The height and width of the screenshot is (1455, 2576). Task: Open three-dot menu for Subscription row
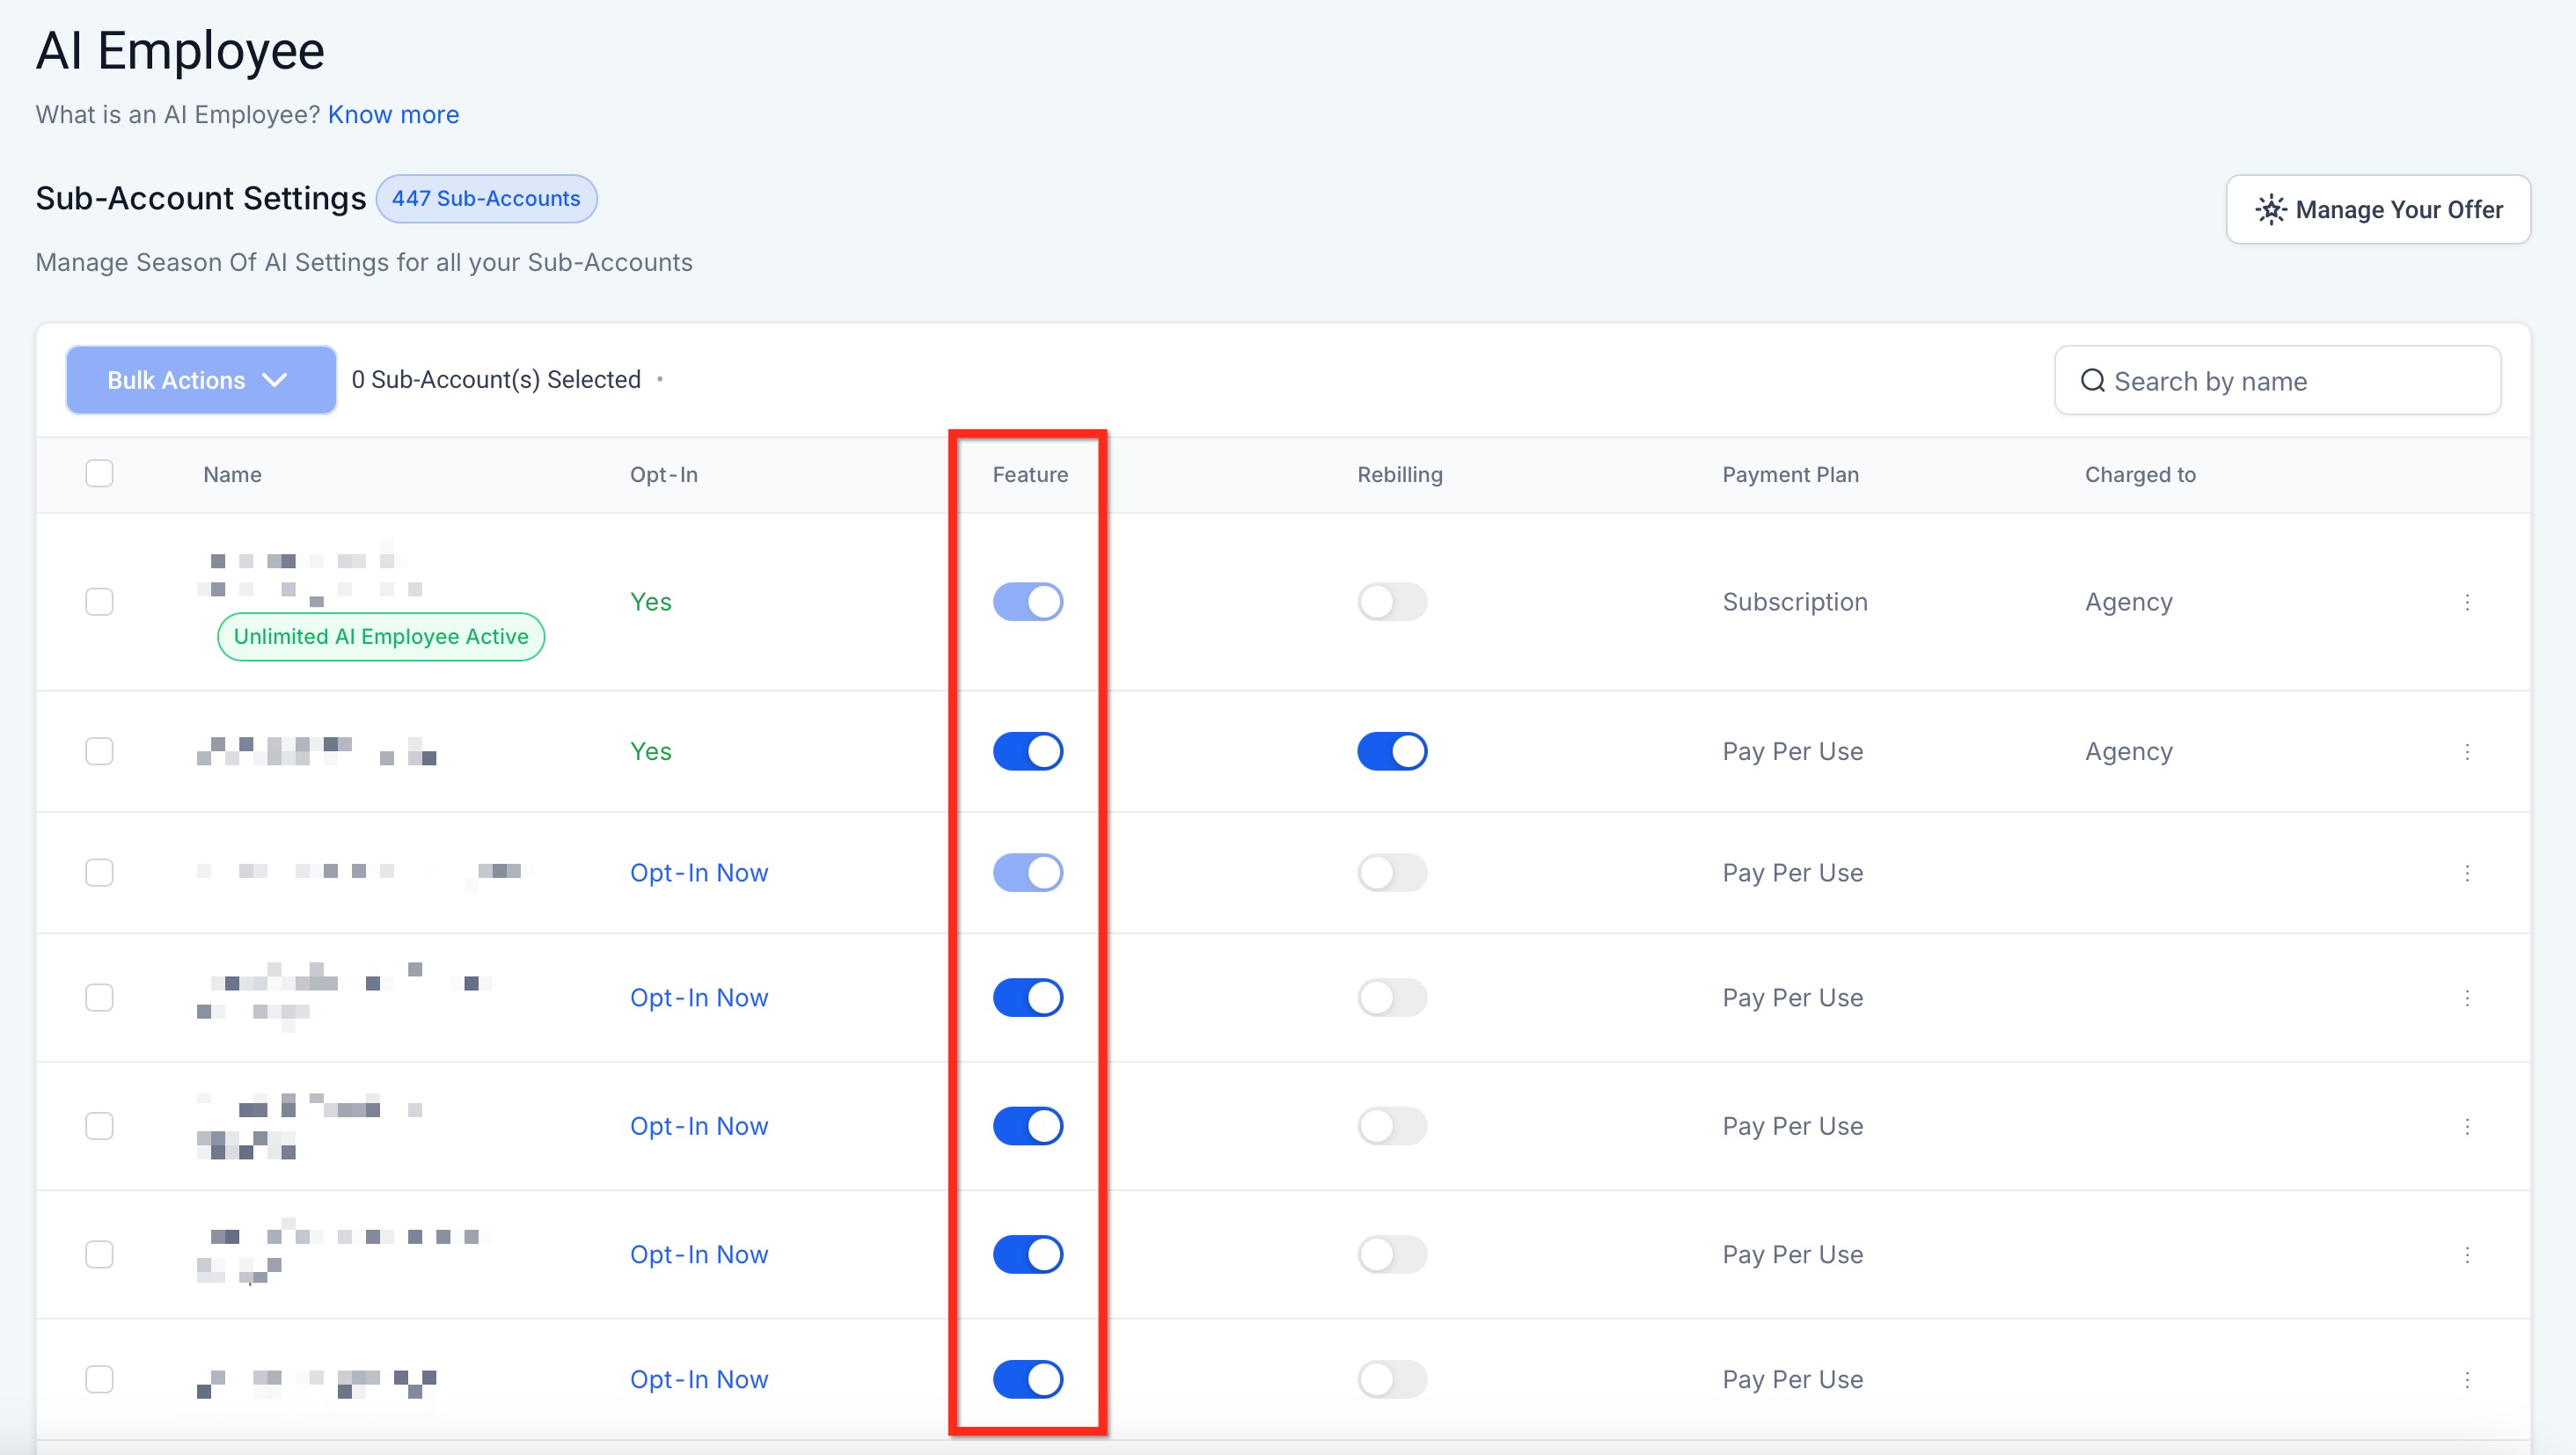click(x=2467, y=602)
